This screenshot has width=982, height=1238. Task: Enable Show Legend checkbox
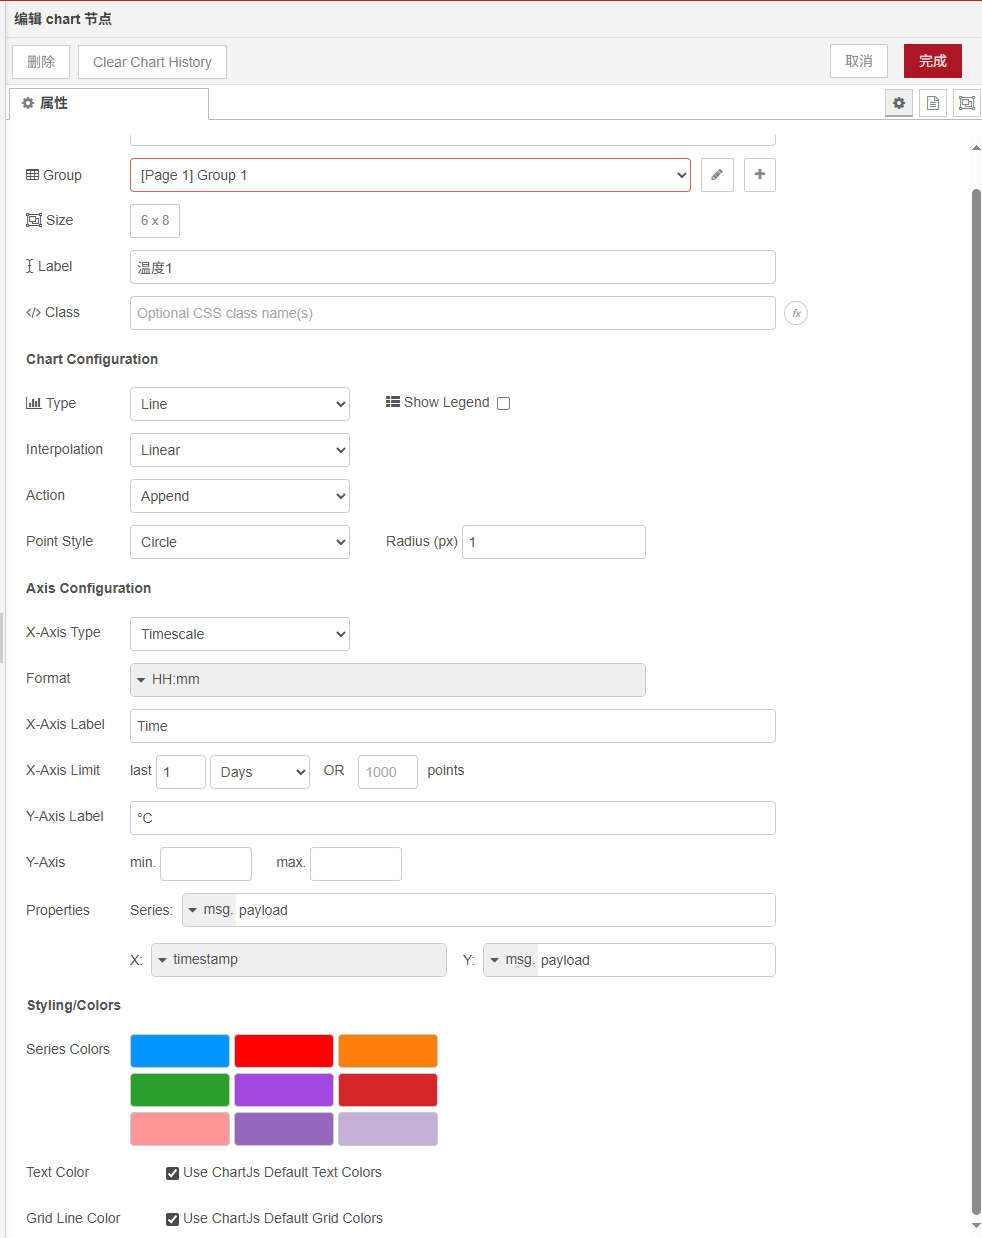pos(504,403)
